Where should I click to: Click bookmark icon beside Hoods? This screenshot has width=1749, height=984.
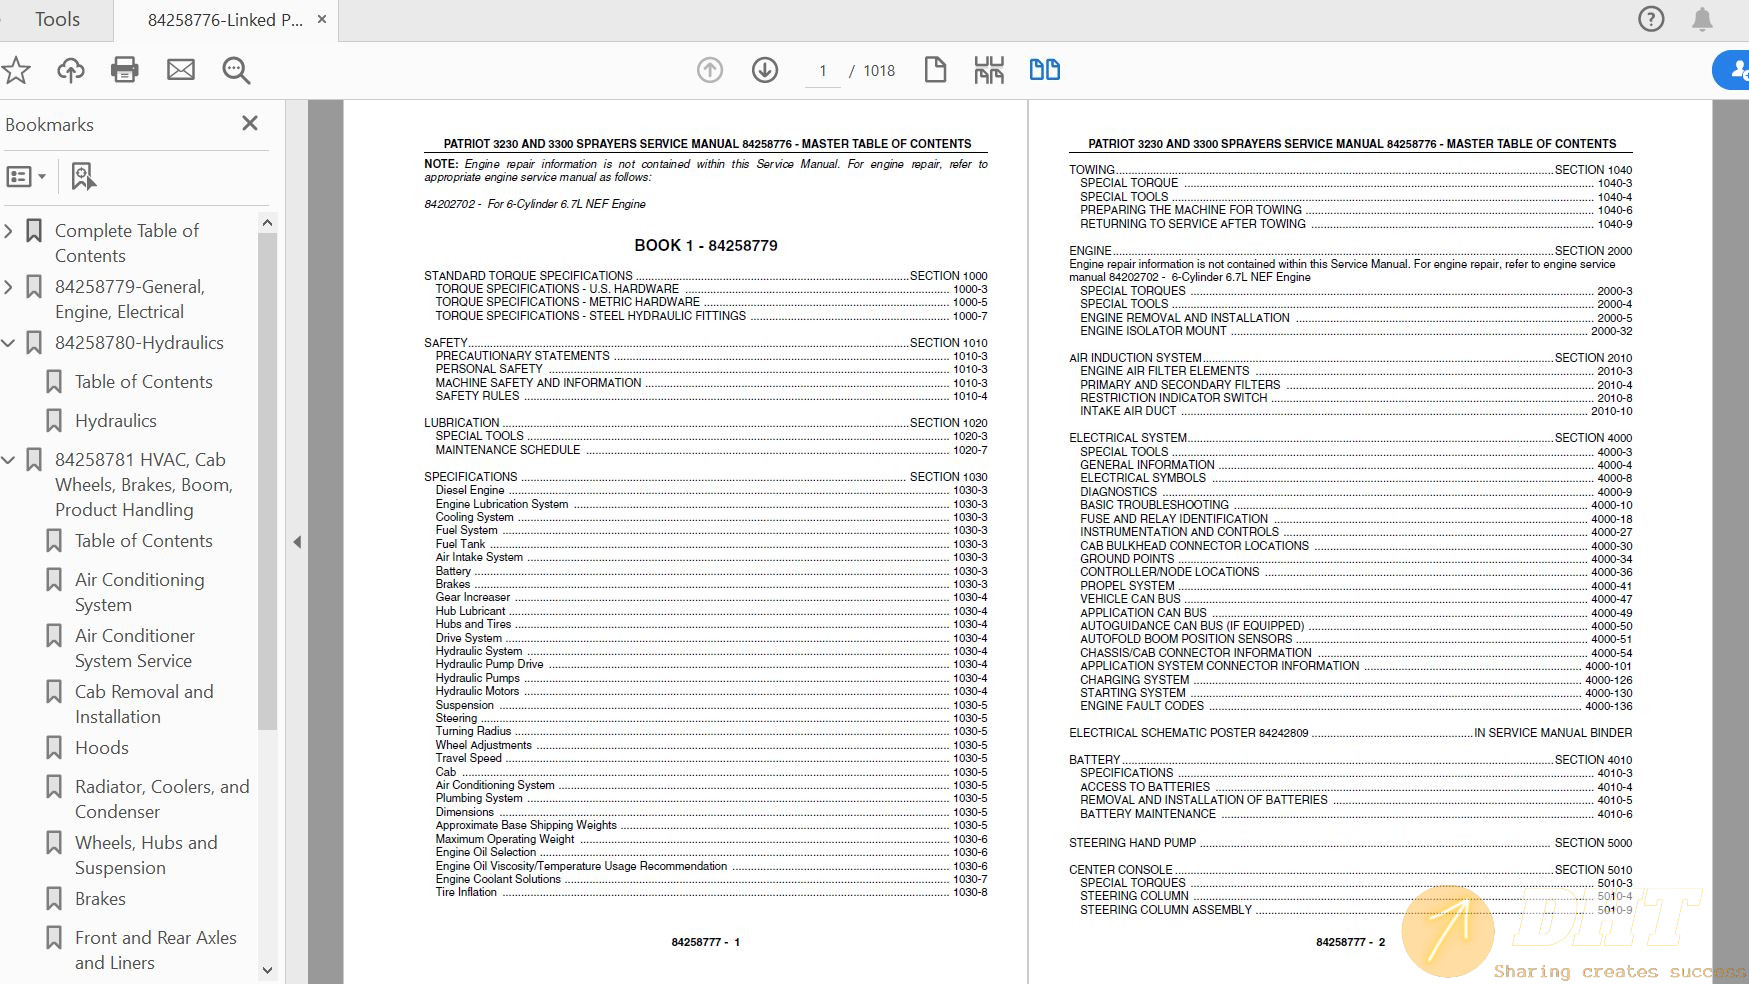tap(54, 748)
